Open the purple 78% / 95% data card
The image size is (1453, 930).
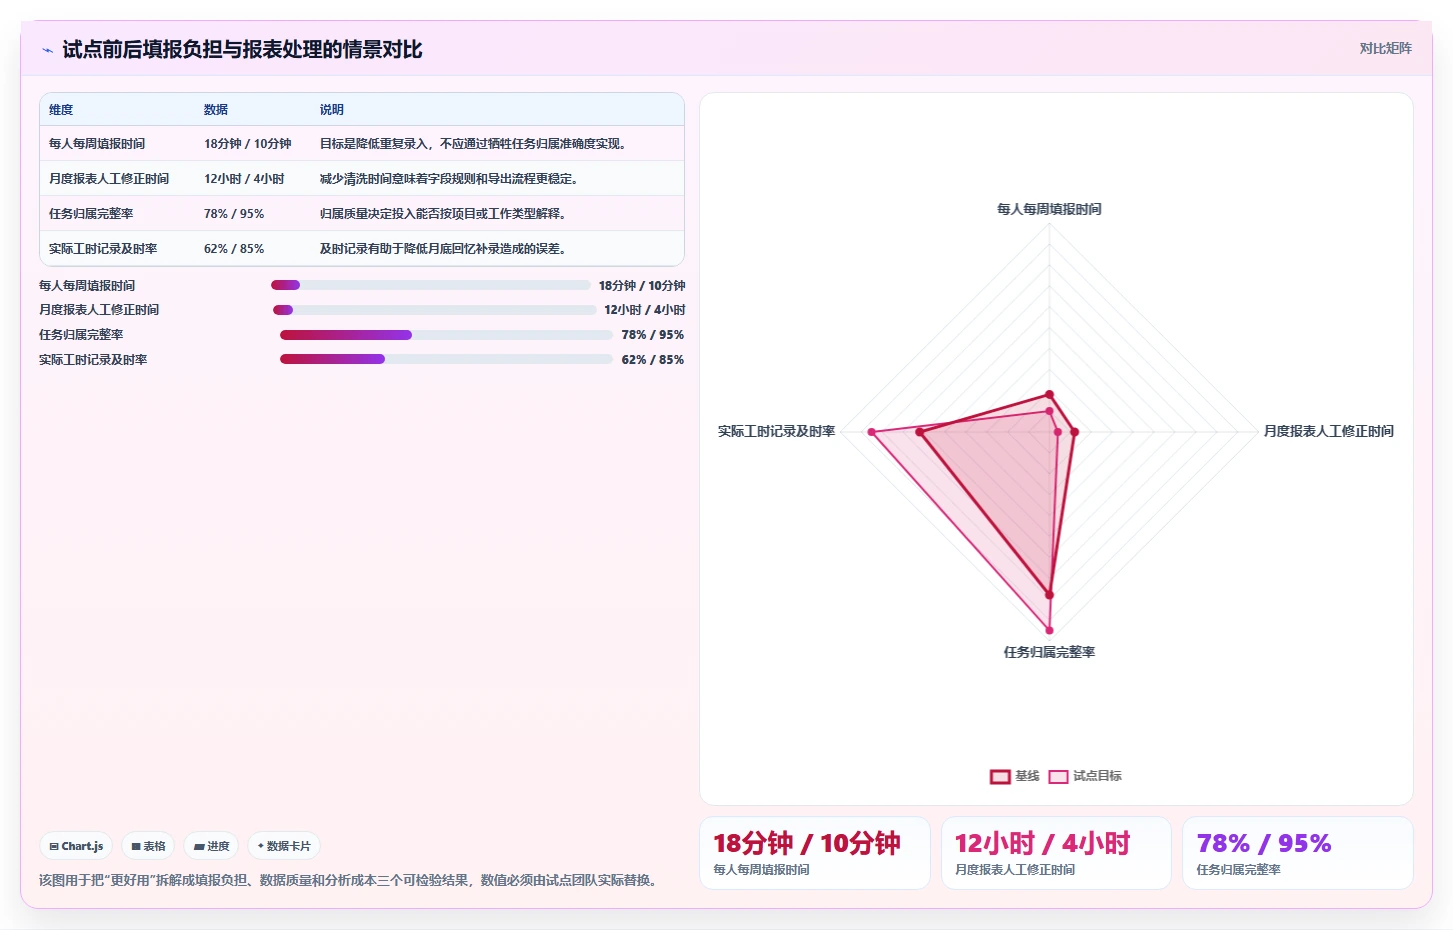pos(1298,853)
